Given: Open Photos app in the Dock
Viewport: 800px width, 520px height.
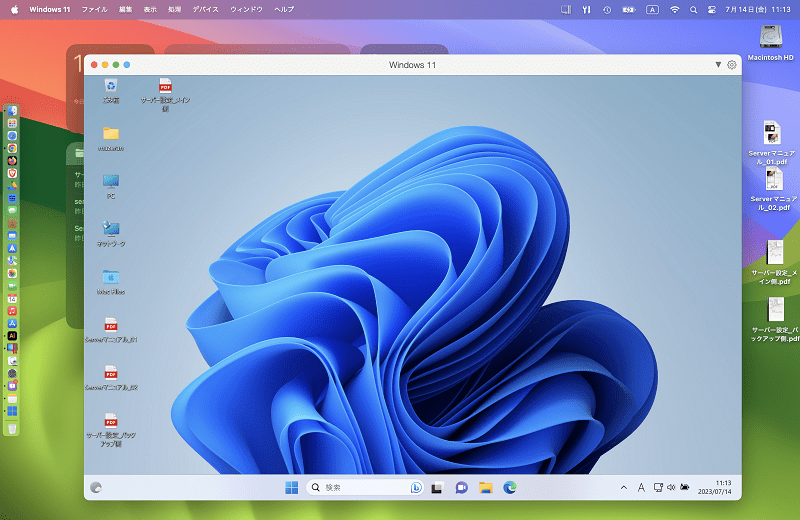Looking at the screenshot, I should (x=12, y=273).
